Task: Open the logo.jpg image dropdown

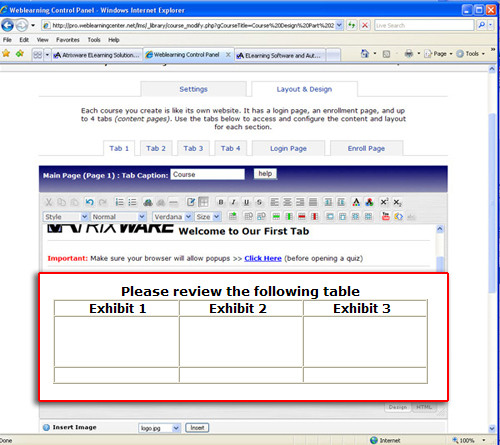Action: (x=159, y=428)
